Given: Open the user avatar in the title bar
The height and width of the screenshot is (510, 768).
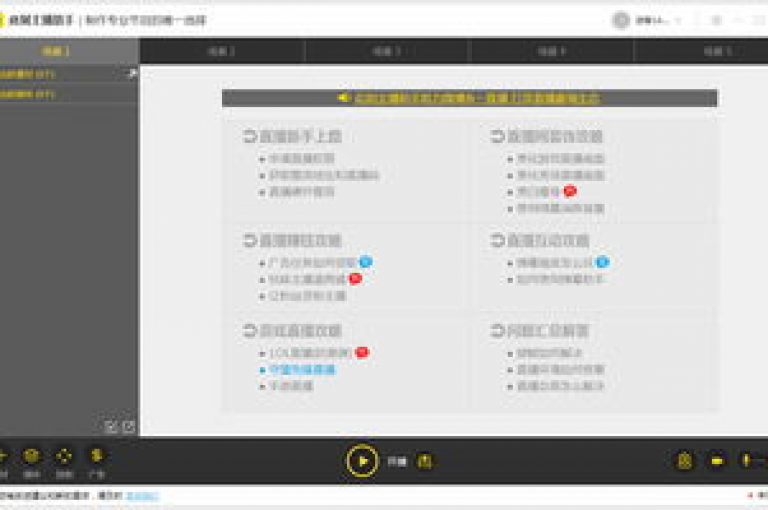Looking at the screenshot, I should [x=621, y=20].
